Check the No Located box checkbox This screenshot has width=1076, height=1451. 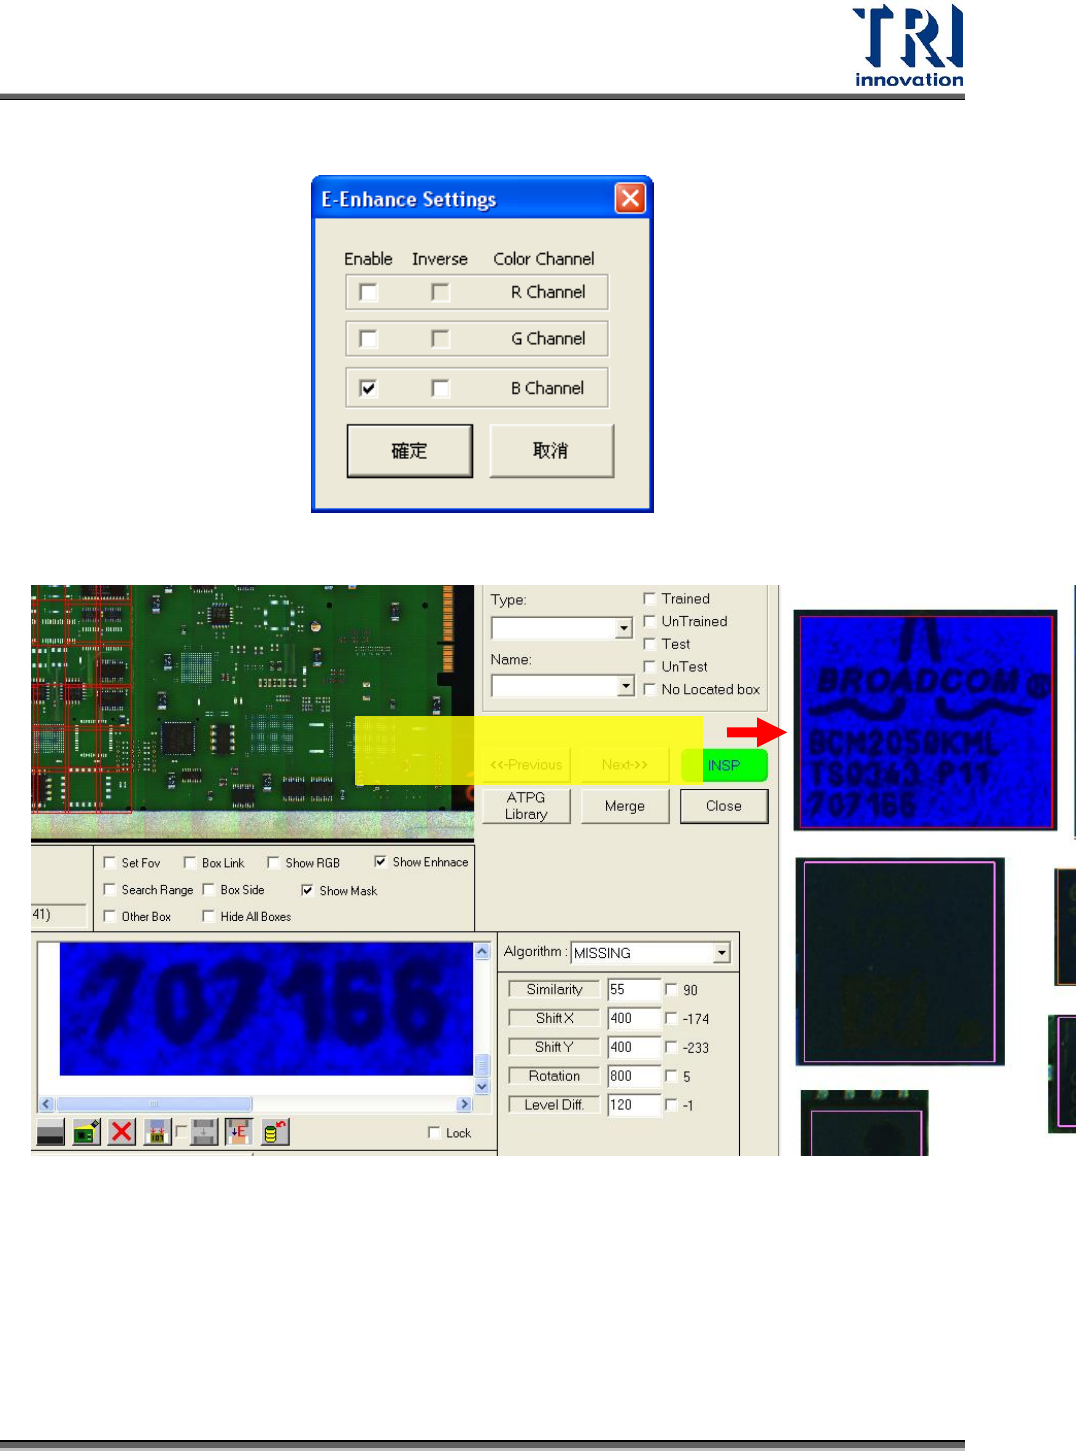[x=649, y=689]
